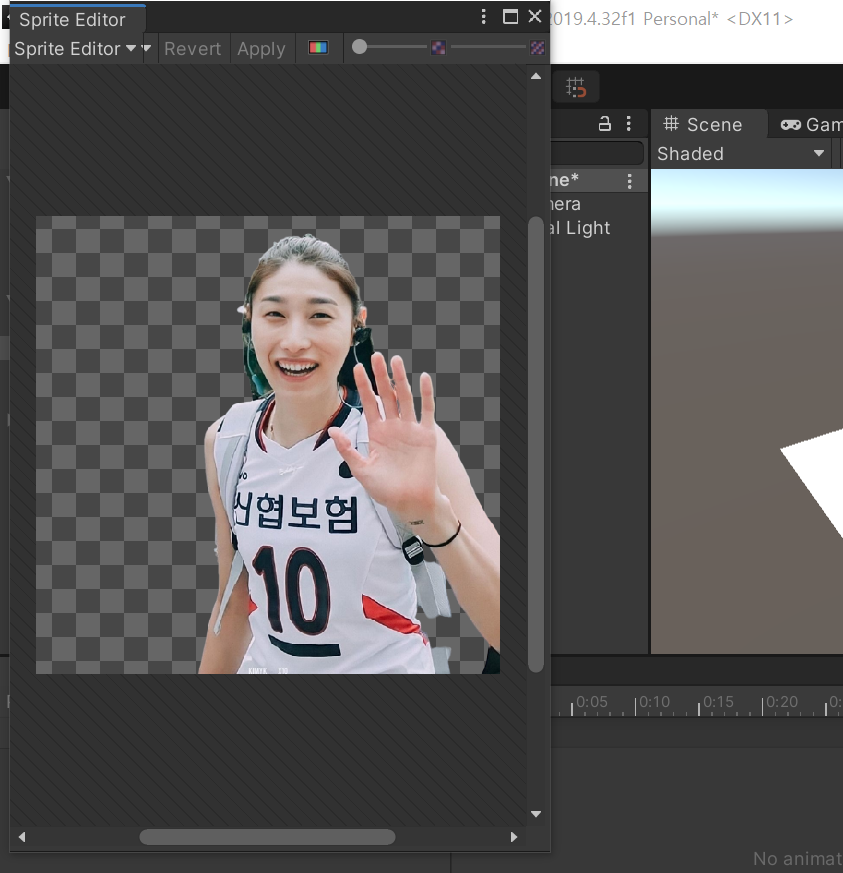
Task: Toggle the RGB/alpha color channel button
Action: coord(318,48)
